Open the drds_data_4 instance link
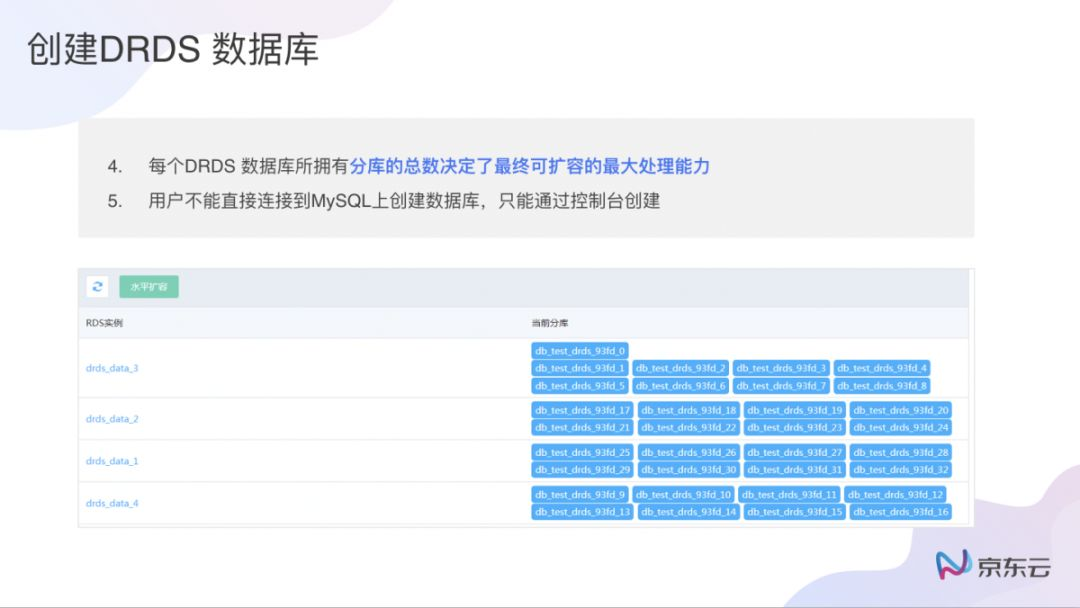 (x=112, y=503)
